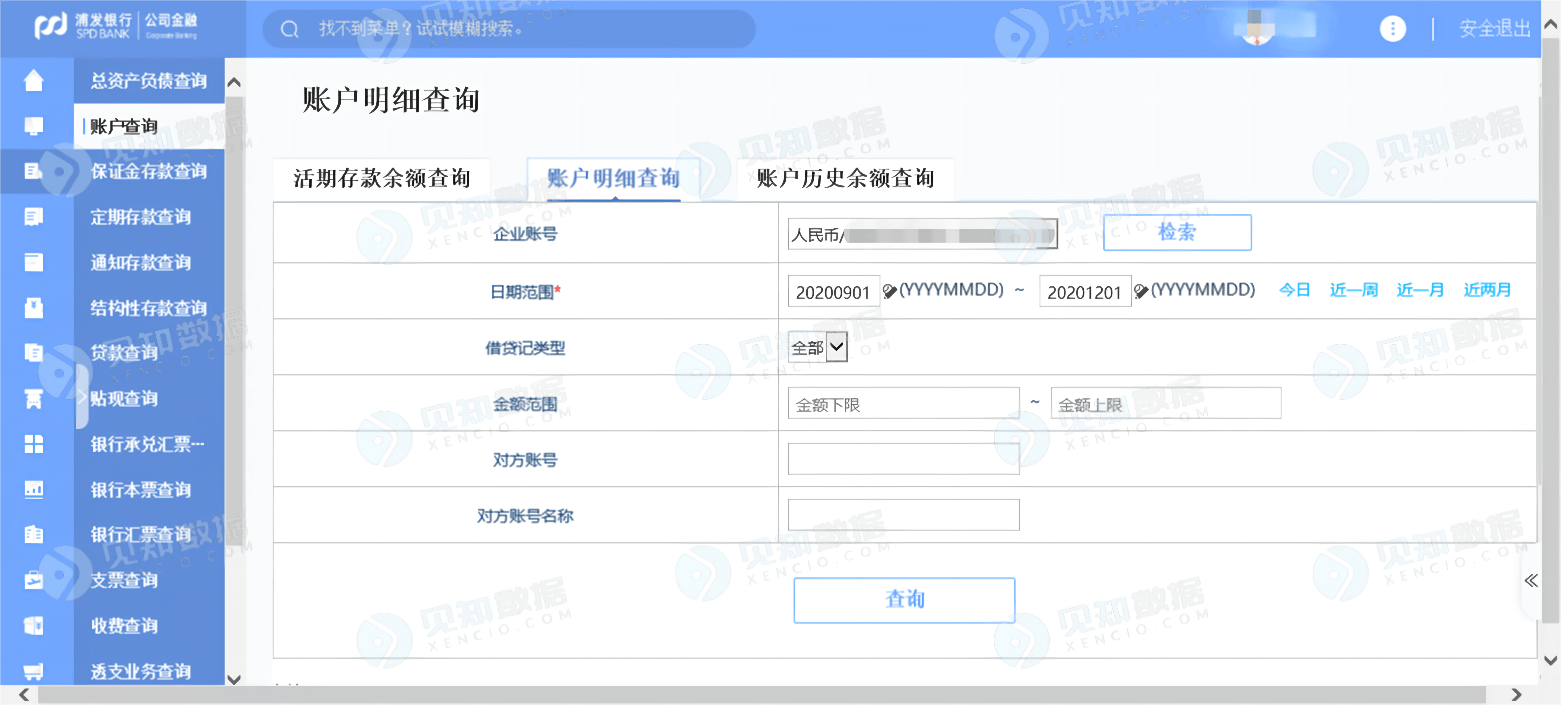Click the bar chart icon in sidebar
1561x705 pixels.
(34, 489)
